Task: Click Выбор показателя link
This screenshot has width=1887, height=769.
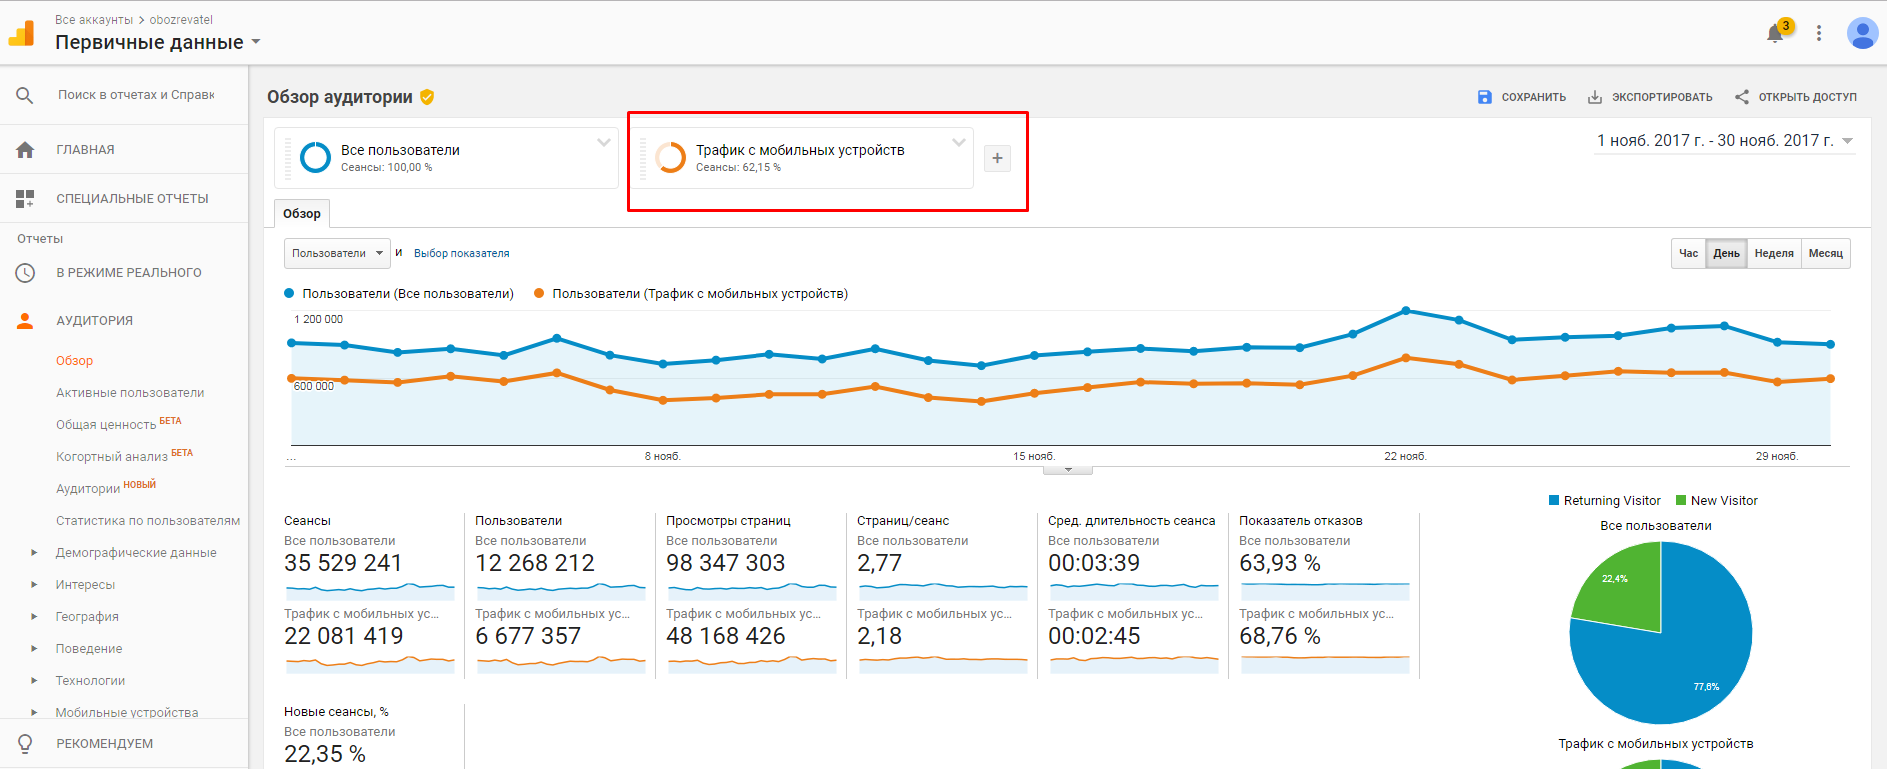Action: point(462,253)
